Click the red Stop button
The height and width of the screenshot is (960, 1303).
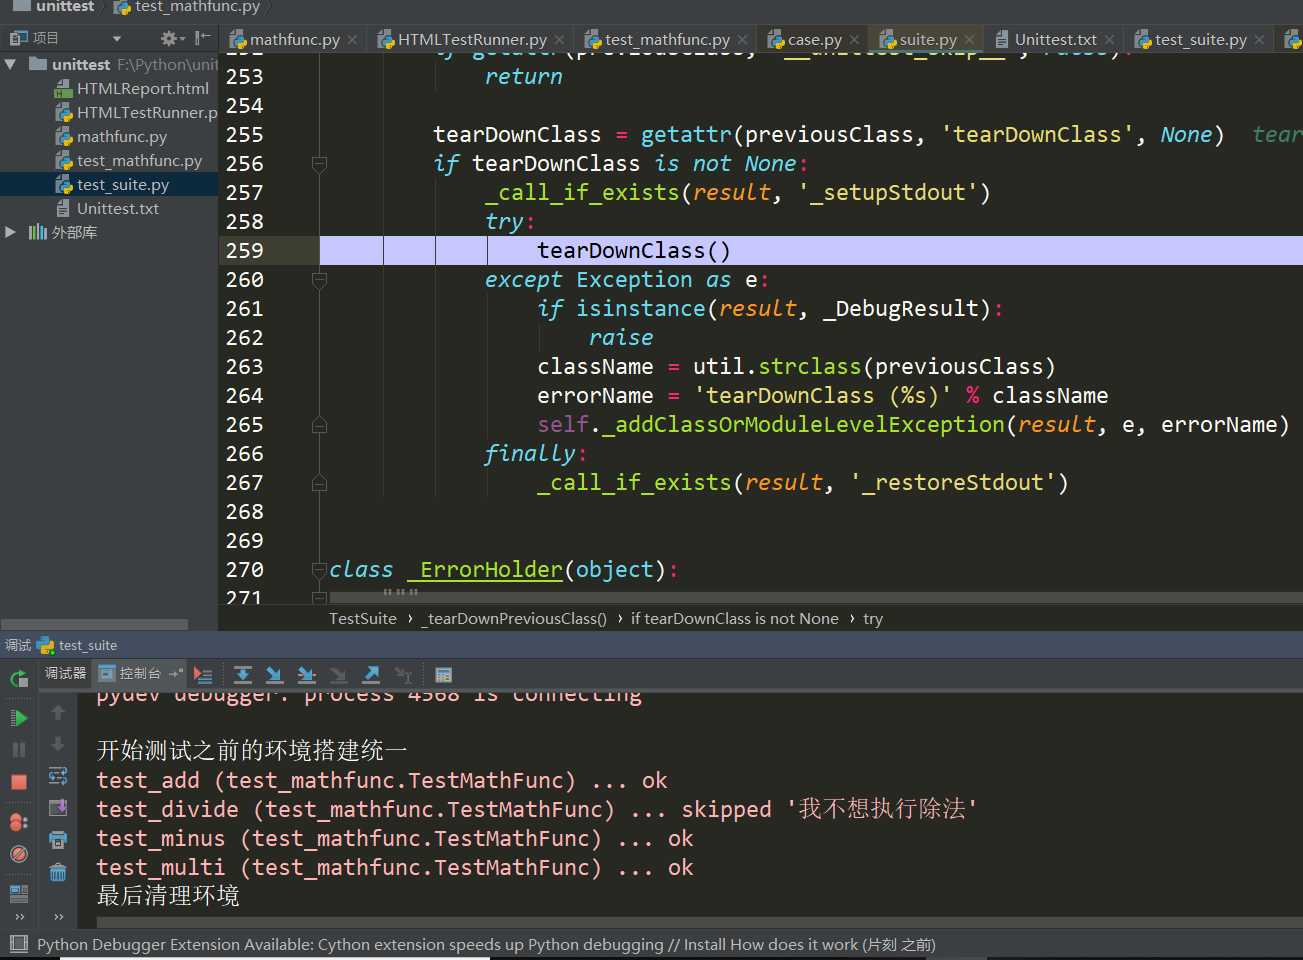pyautogui.click(x=19, y=782)
